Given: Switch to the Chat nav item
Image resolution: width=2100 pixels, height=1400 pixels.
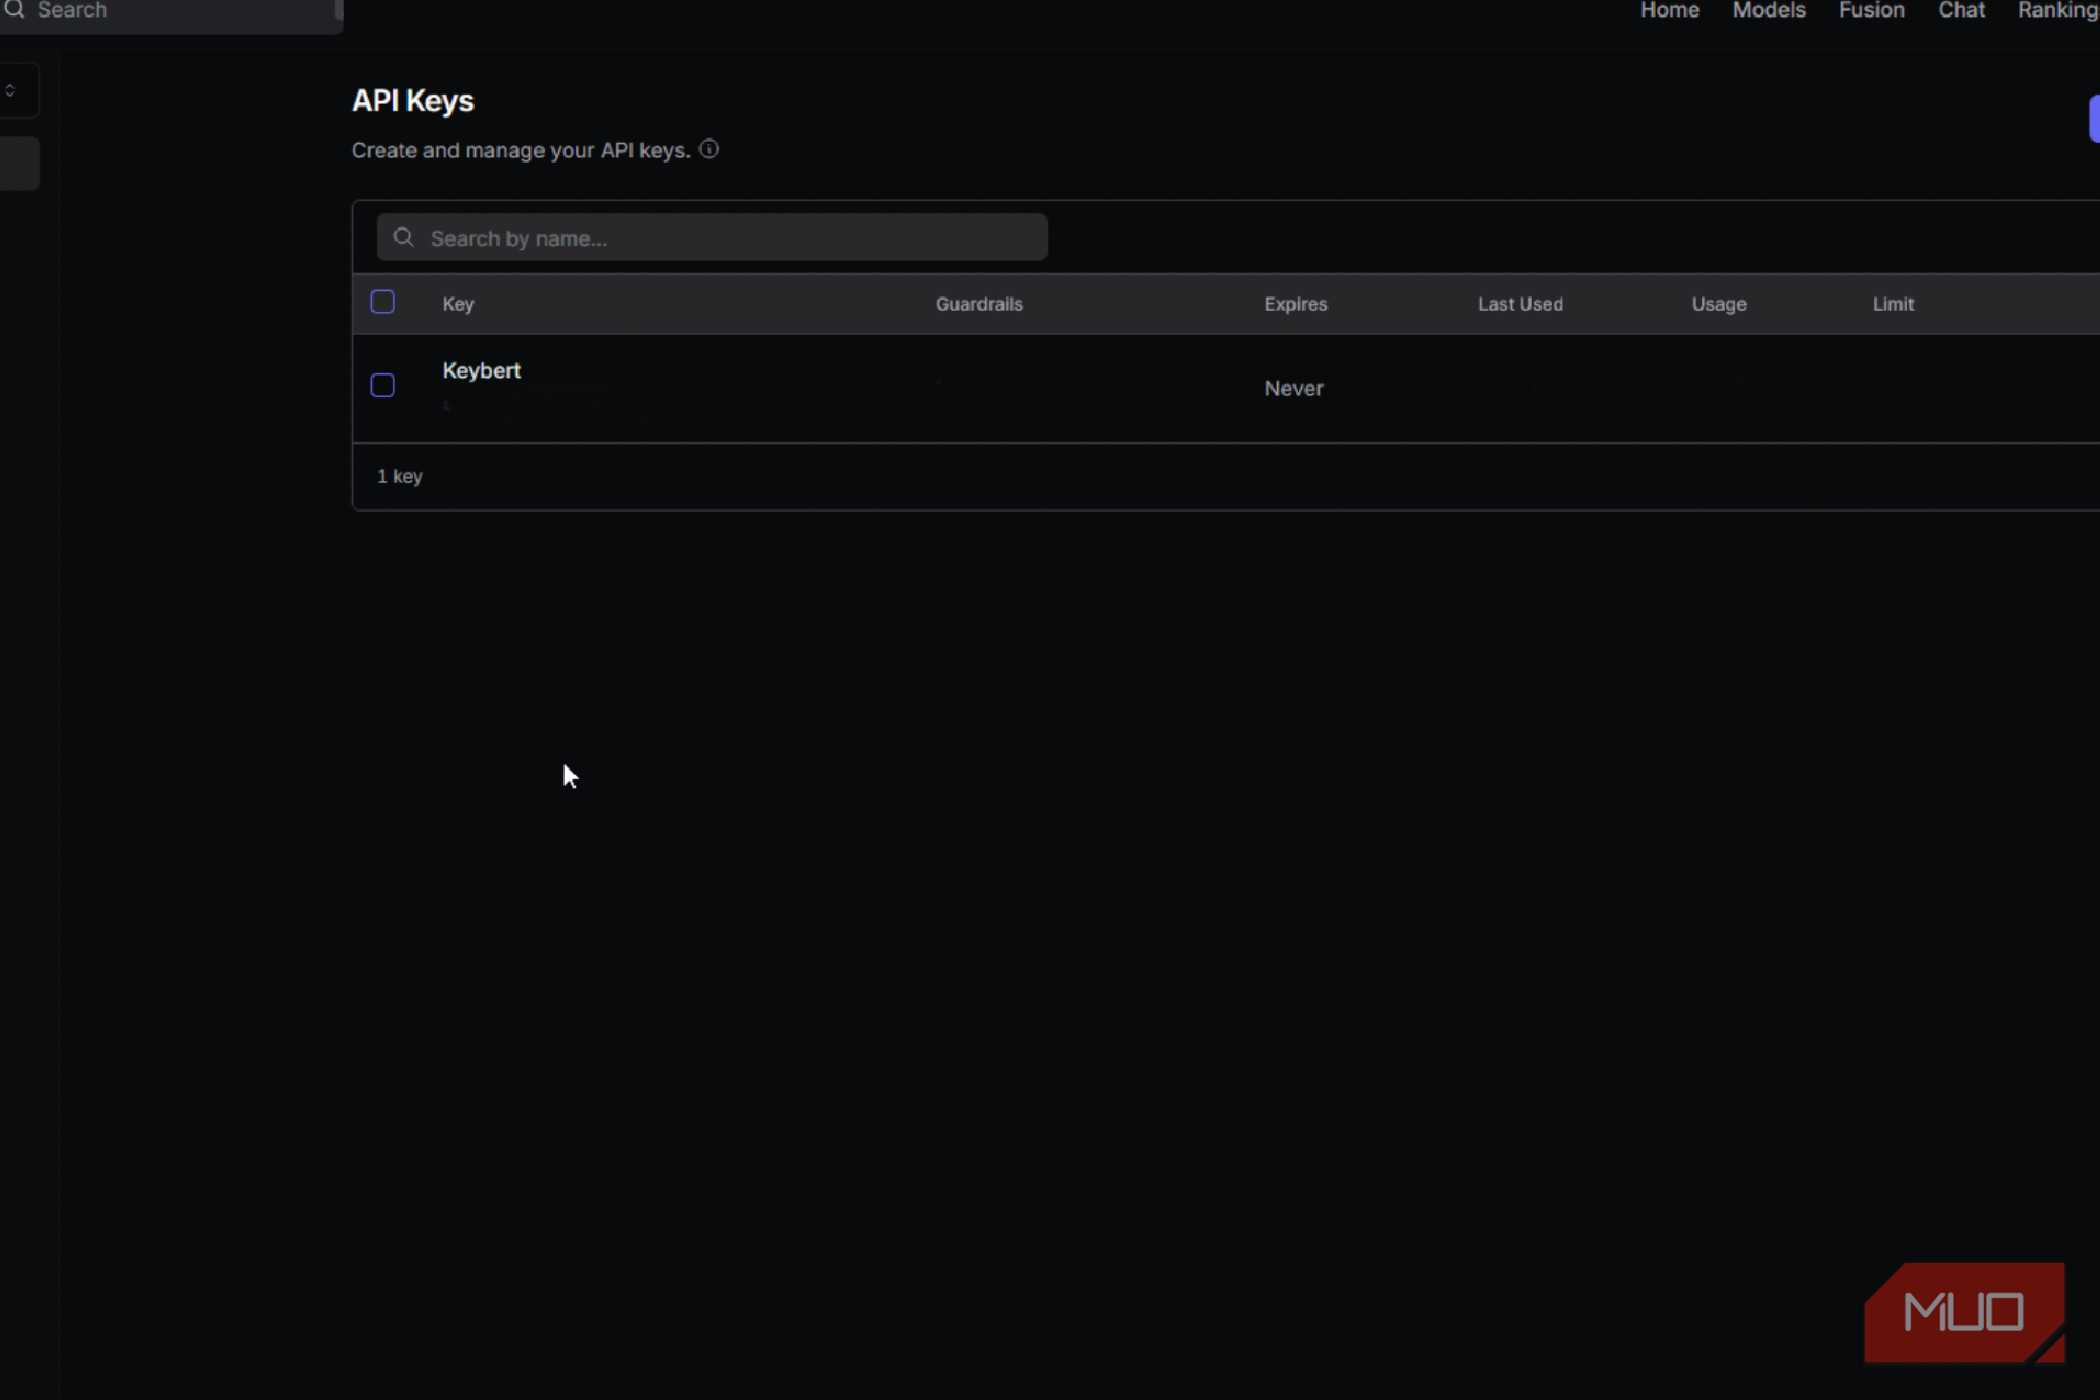Looking at the screenshot, I should tap(1962, 11).
